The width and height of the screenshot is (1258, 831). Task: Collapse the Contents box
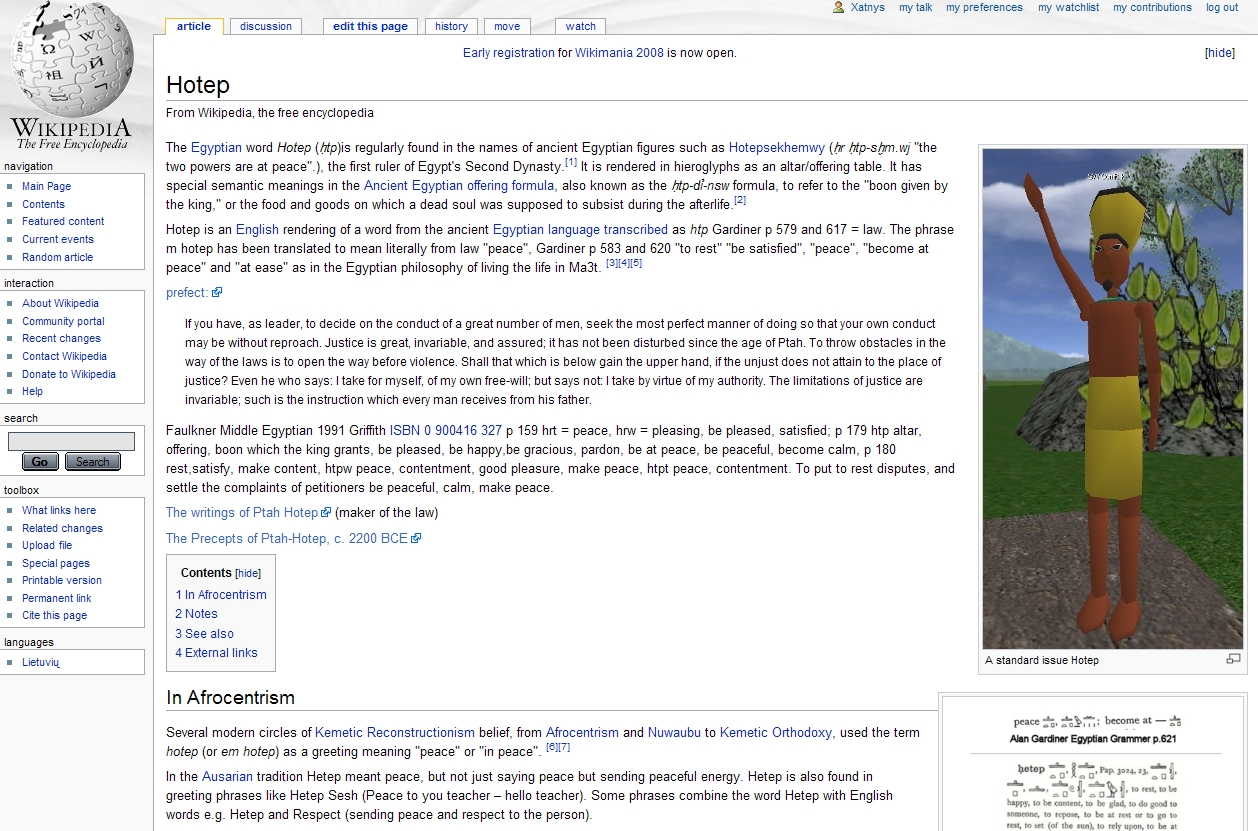(x=246, y=572)
